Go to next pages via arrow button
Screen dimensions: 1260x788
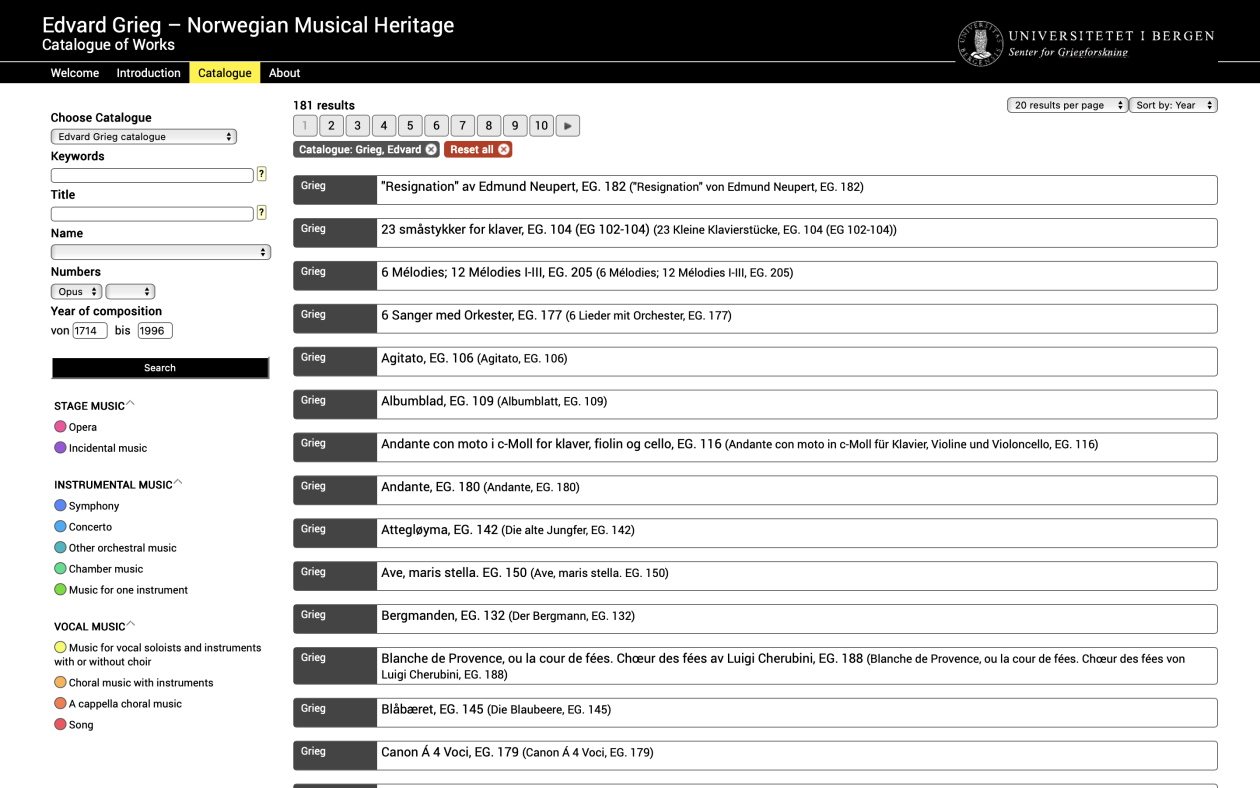click(x=567, y=125)
